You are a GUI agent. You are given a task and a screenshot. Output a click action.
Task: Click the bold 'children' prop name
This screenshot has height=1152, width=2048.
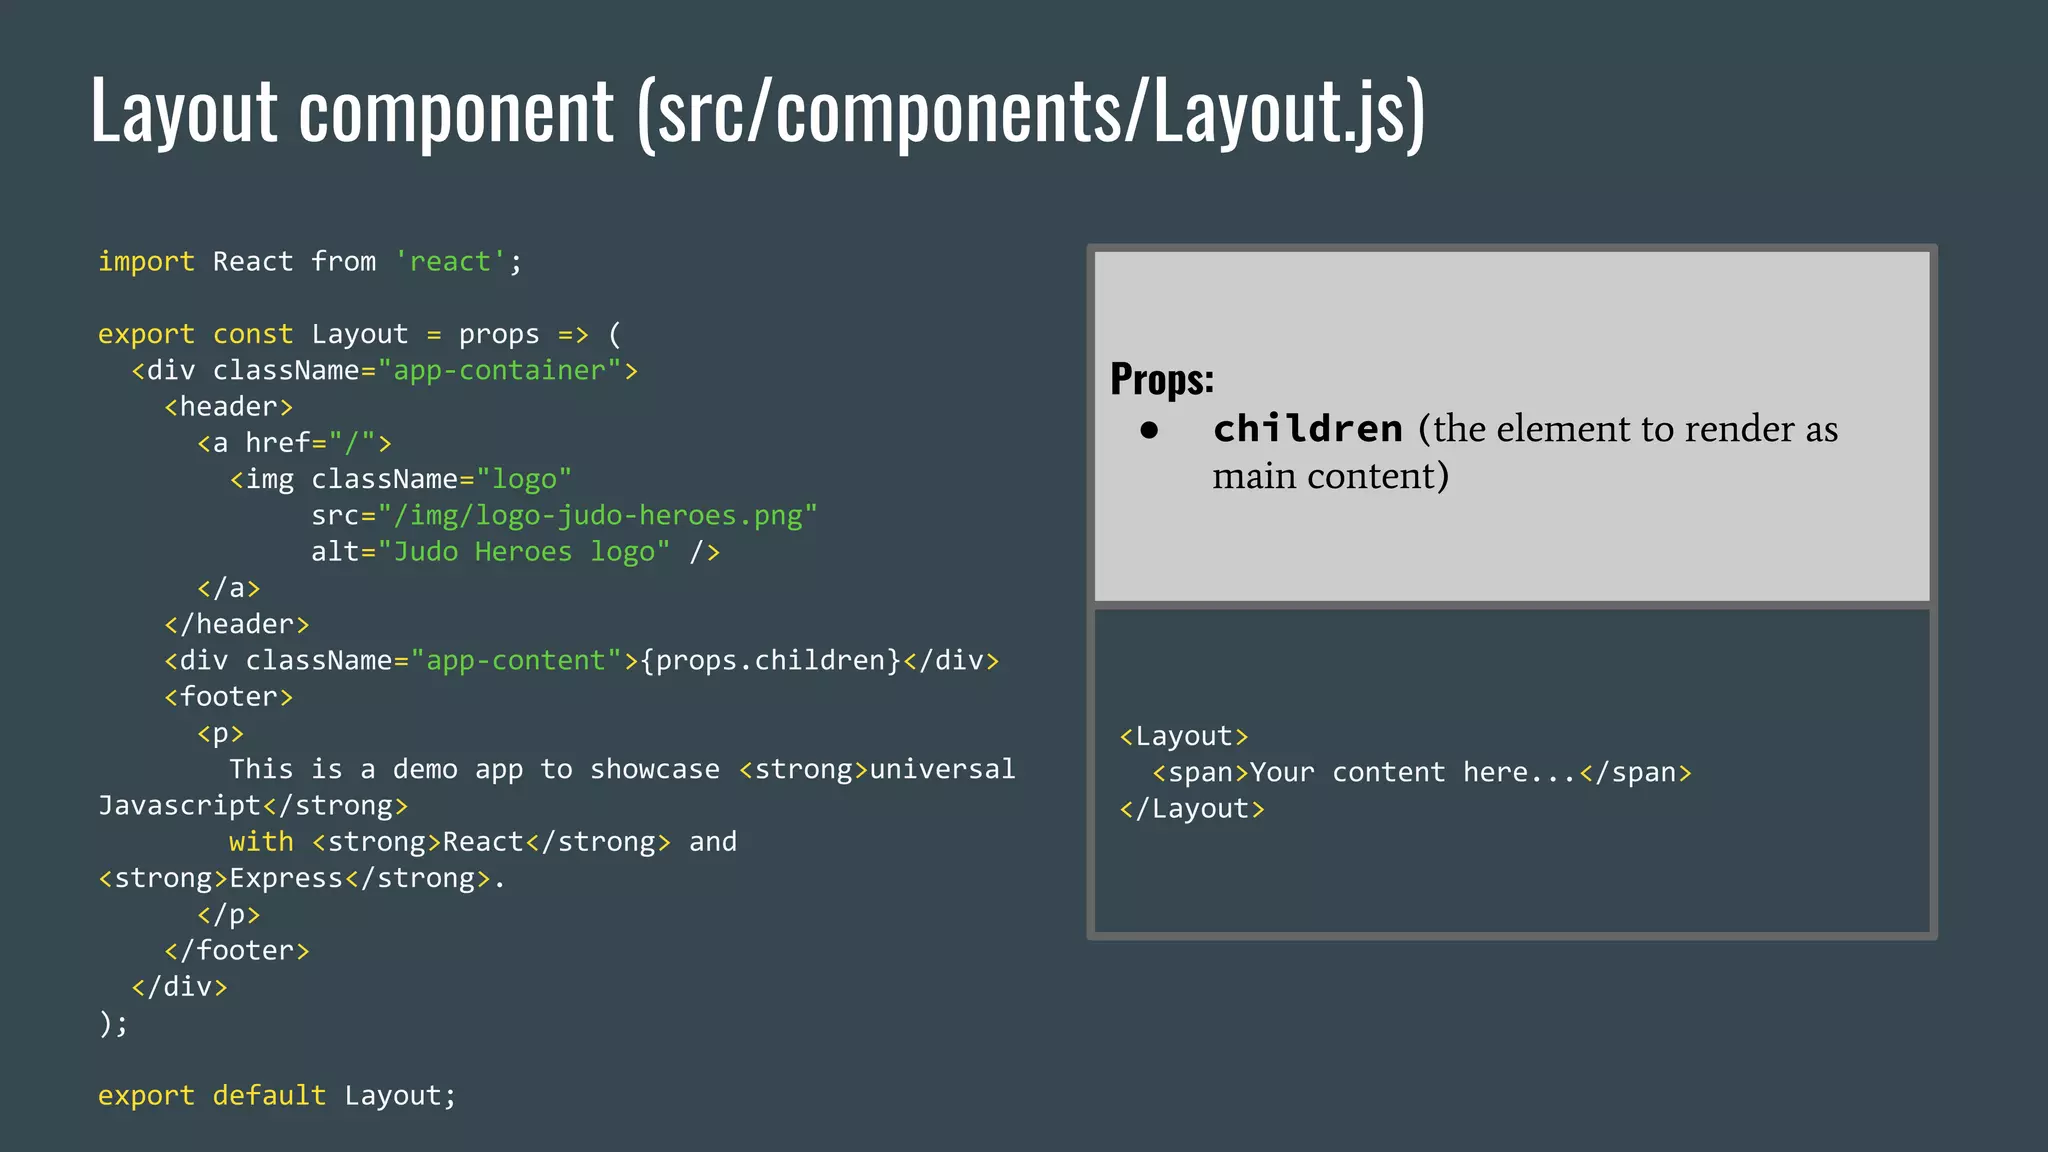point(1308,429)
